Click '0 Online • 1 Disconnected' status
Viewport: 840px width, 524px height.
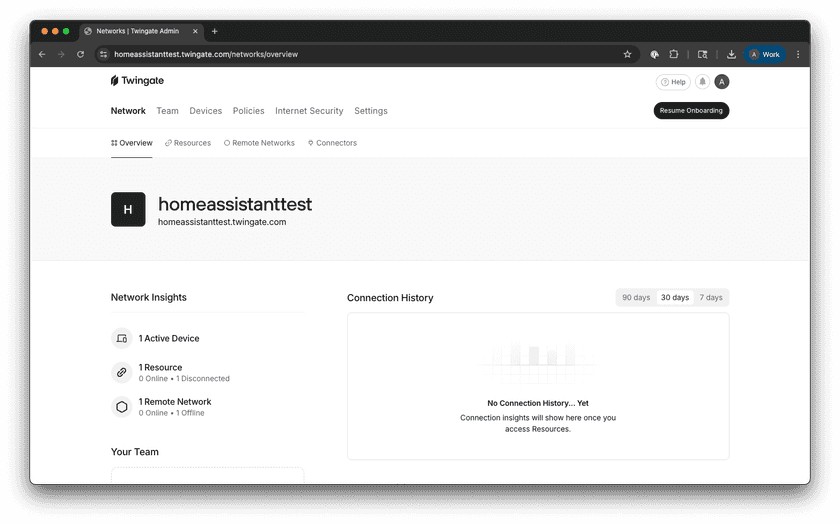[x=184, y=378]
